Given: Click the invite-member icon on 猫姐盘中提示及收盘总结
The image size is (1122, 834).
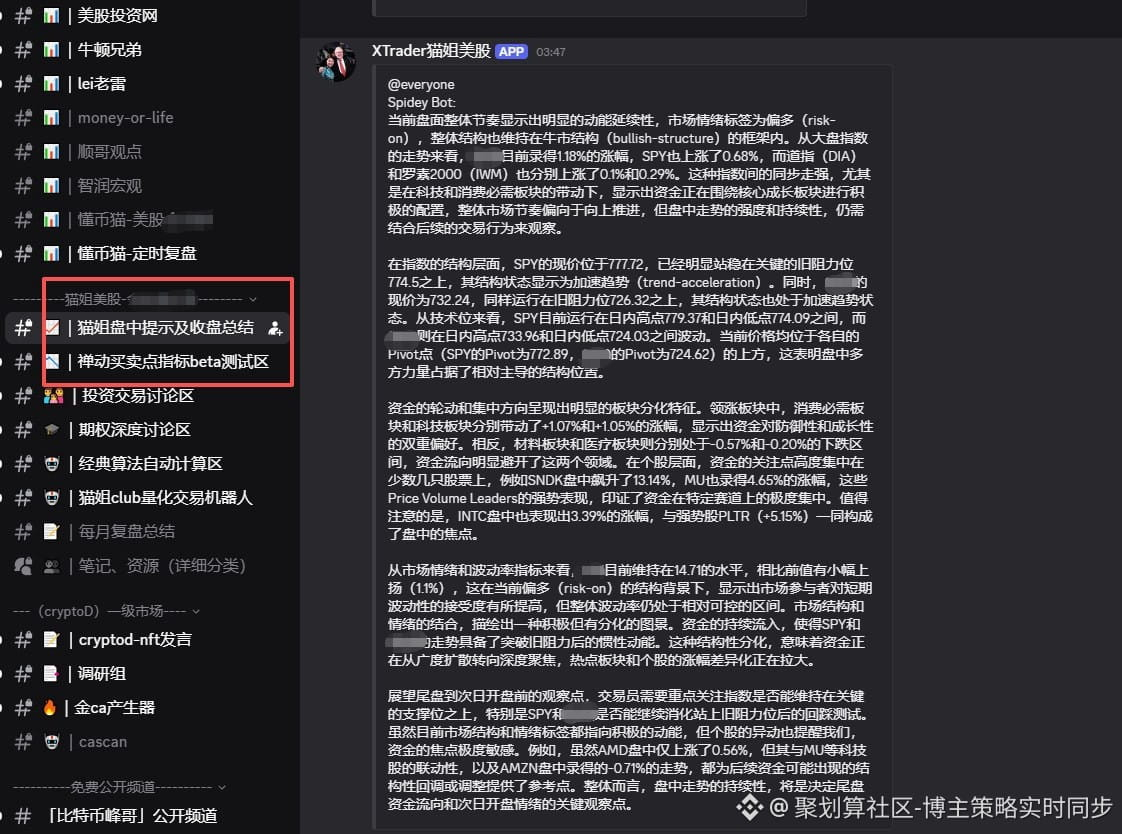Looking at the screenshot, I should click(275, 328).
